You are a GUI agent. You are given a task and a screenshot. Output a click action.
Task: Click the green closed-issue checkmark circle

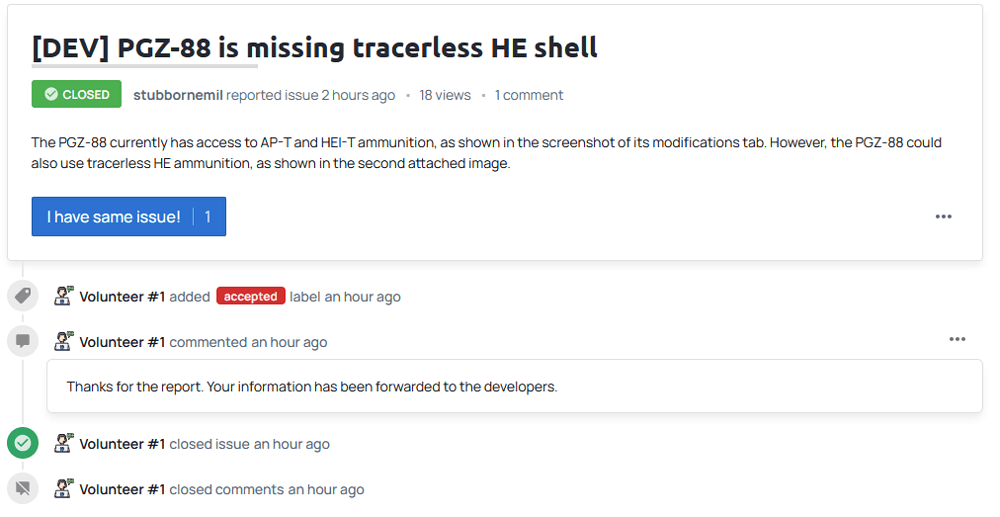point(23,443)
